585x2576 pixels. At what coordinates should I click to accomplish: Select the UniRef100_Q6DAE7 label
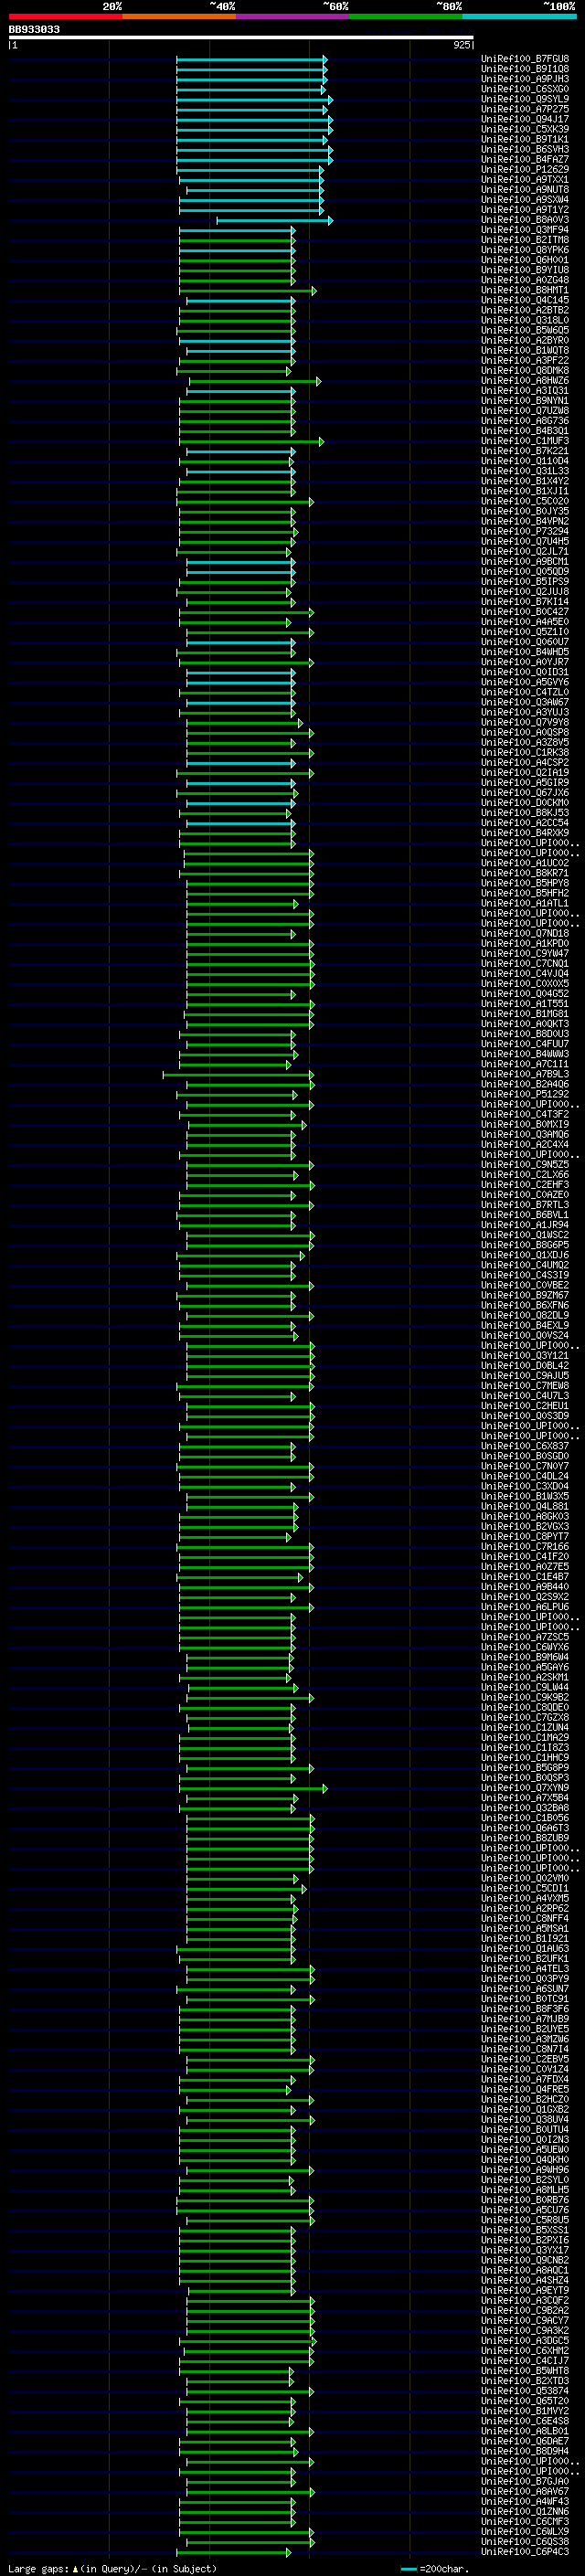(524, 2441)
